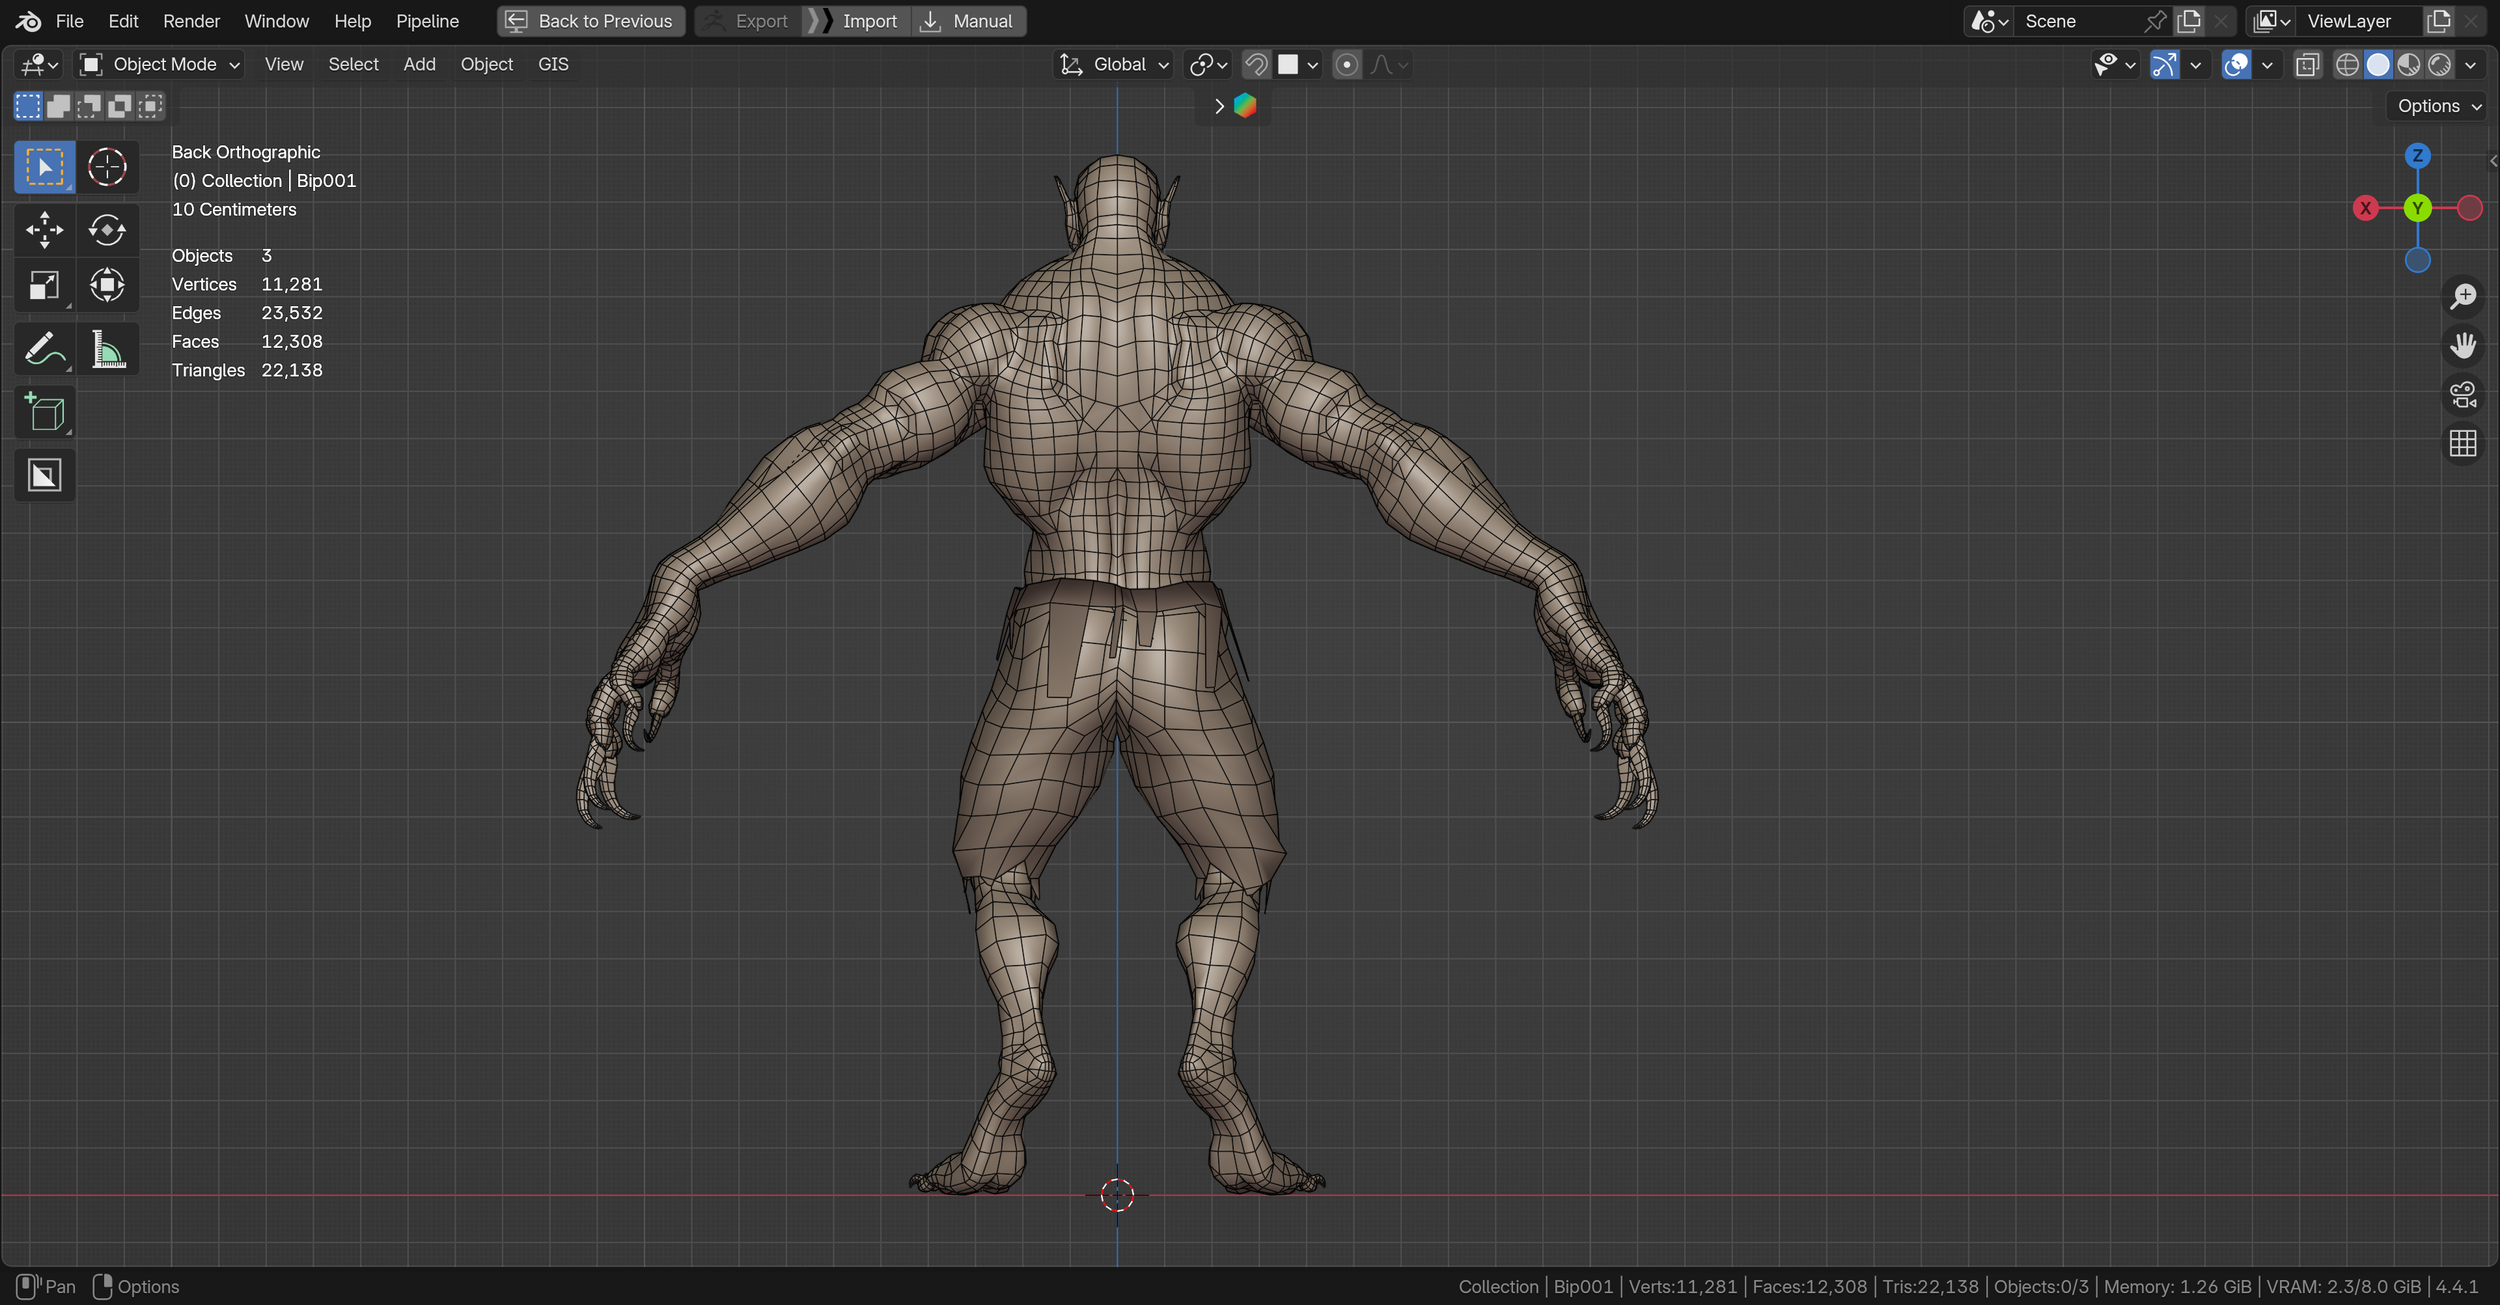Screen dimensions: 2500x1305
Task: Select the Rotate tool
Action: pos(107,230)
